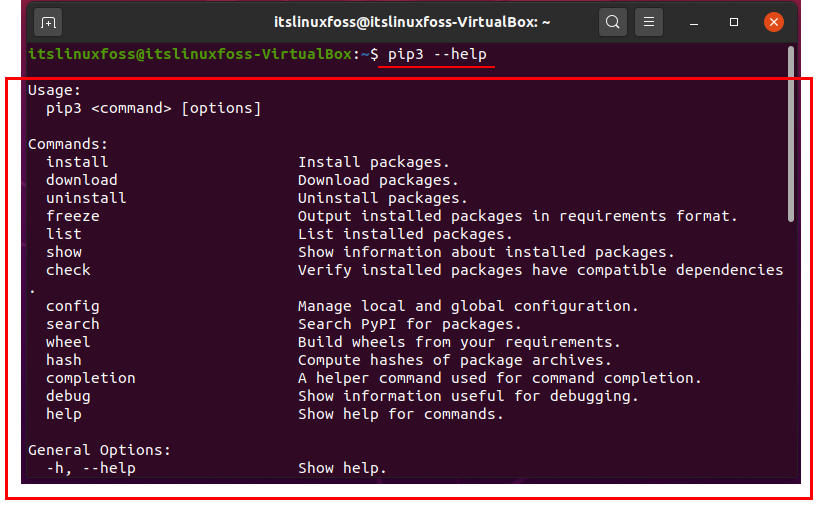Click the terminal search icon

[612, 22]
